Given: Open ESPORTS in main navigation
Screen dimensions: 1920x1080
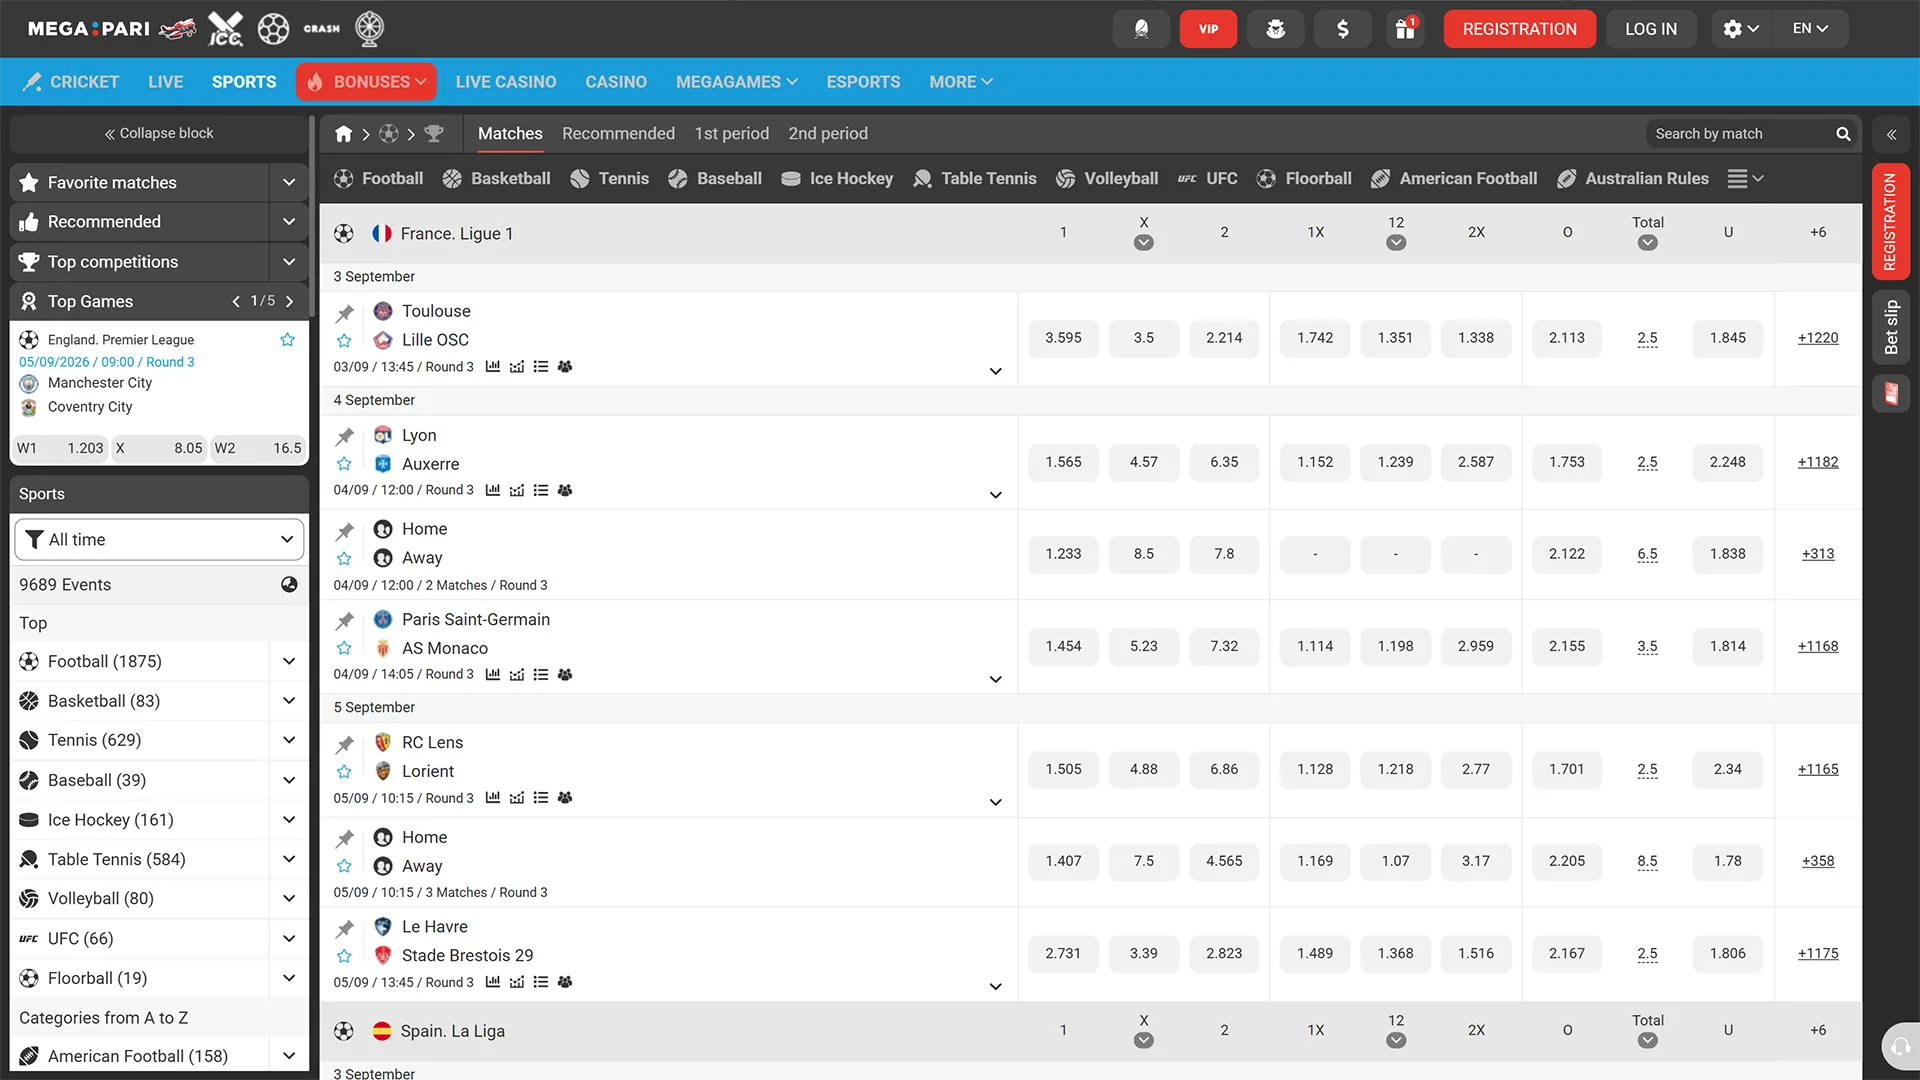Looking at the screenshot, I should [x=863, y=82].
